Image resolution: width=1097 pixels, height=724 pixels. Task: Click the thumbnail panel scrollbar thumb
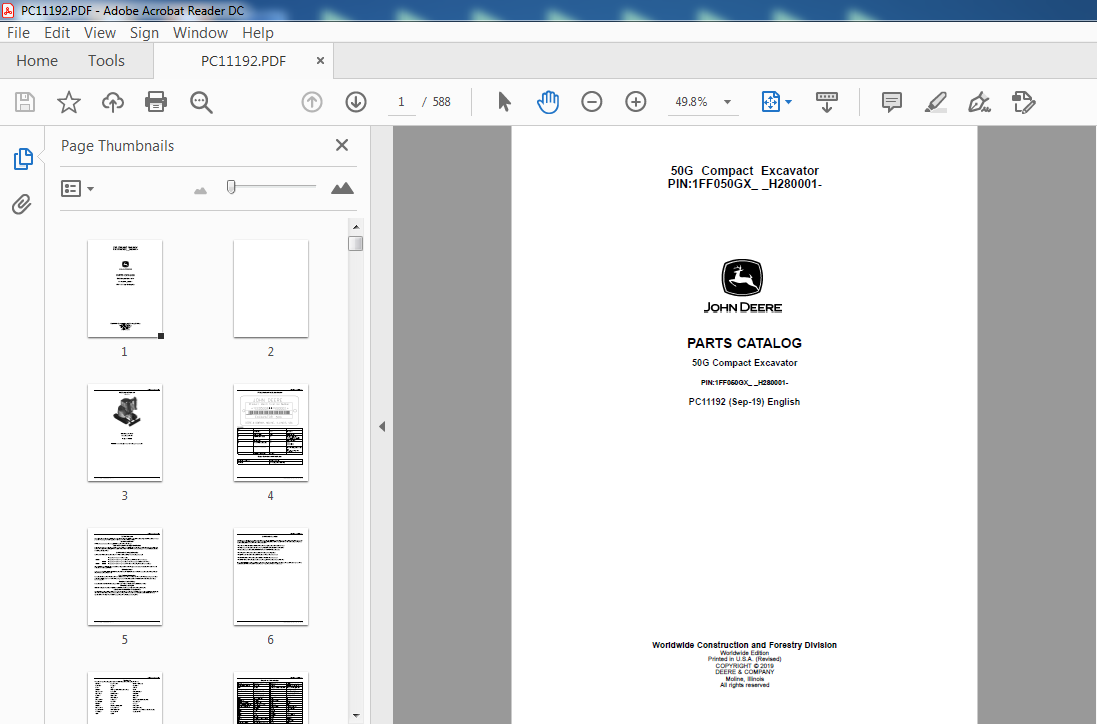click(x=356, y=243)
